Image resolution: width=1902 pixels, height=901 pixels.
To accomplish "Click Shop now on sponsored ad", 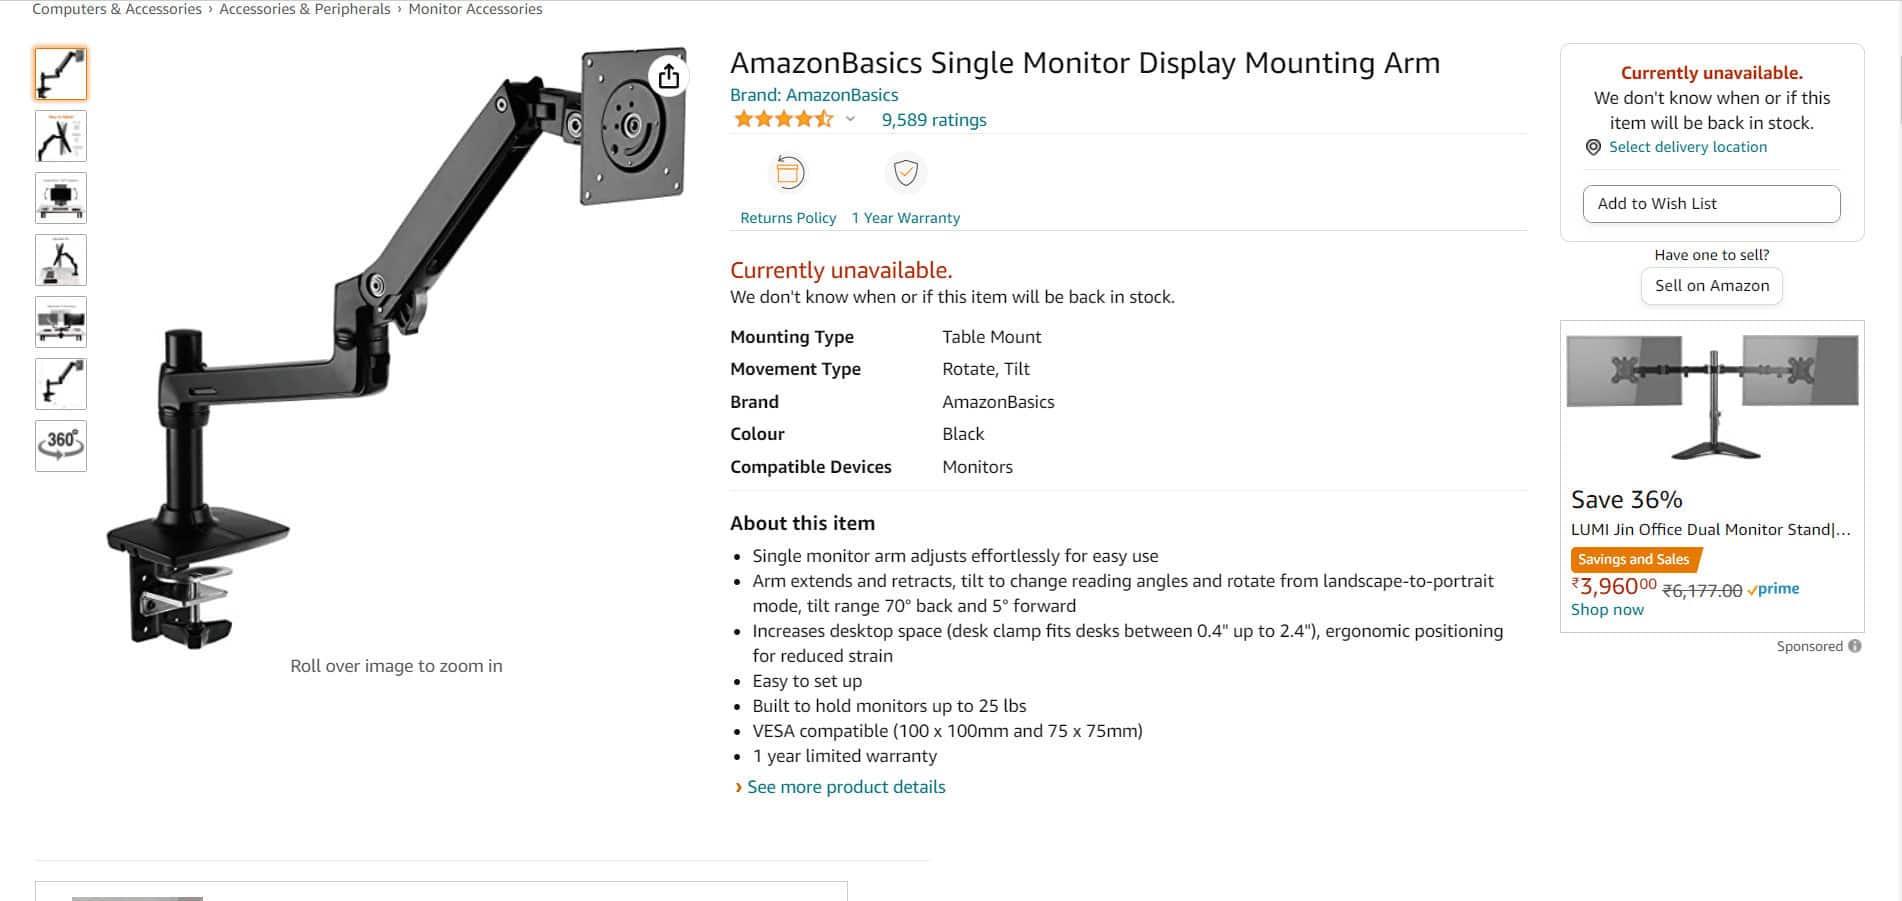I will [x=1606, y=609].
